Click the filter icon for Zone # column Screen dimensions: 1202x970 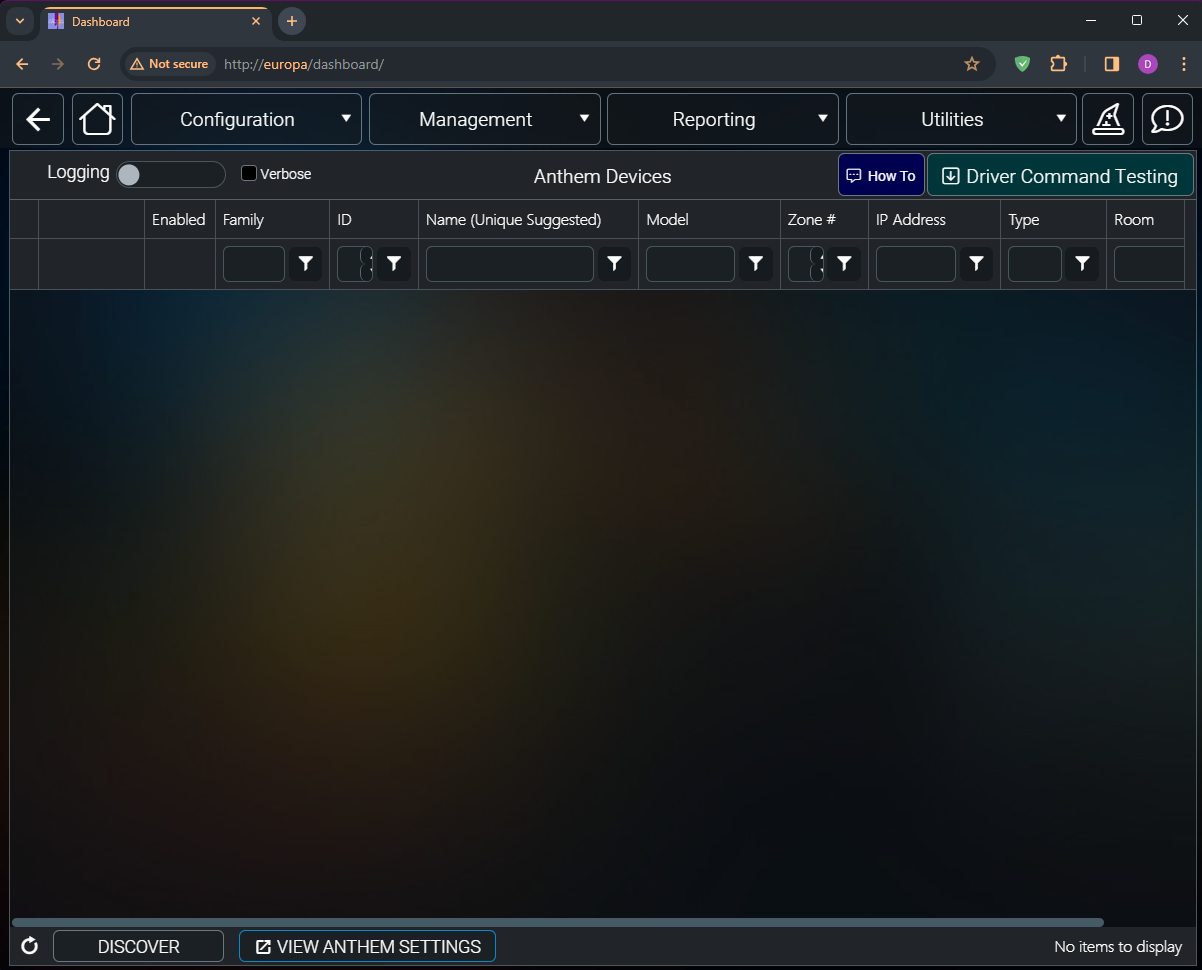[844, 264]
